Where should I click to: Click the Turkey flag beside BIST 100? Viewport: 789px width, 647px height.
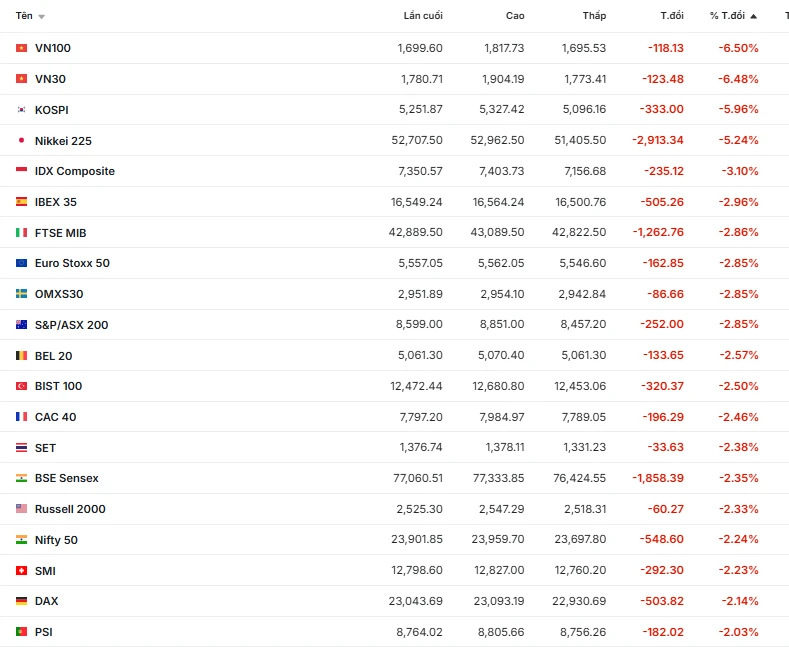pyautogui.click(x=21, y=387)
